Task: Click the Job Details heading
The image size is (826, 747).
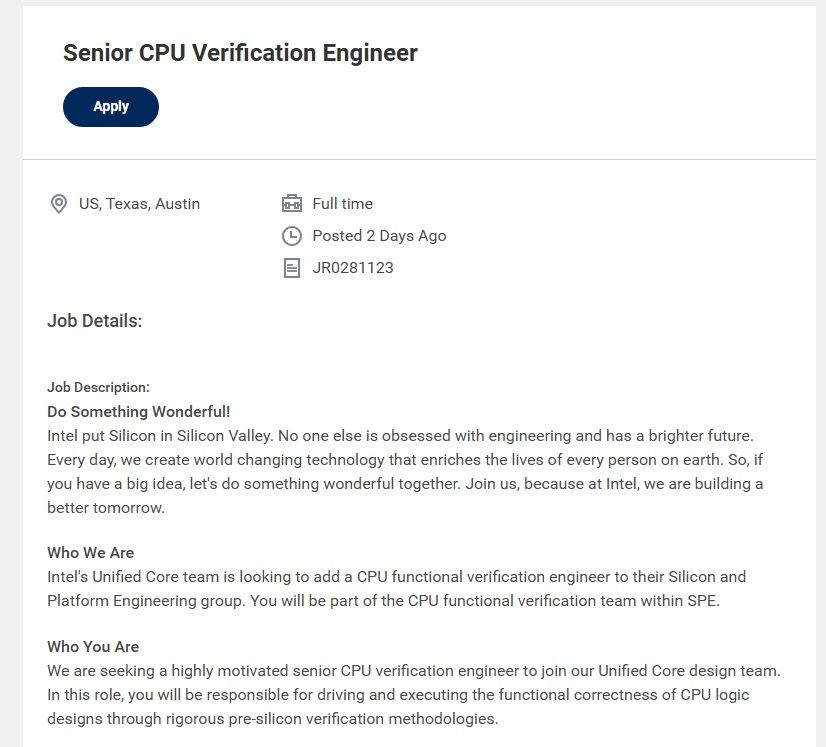Action: click(x=95, y=321)
